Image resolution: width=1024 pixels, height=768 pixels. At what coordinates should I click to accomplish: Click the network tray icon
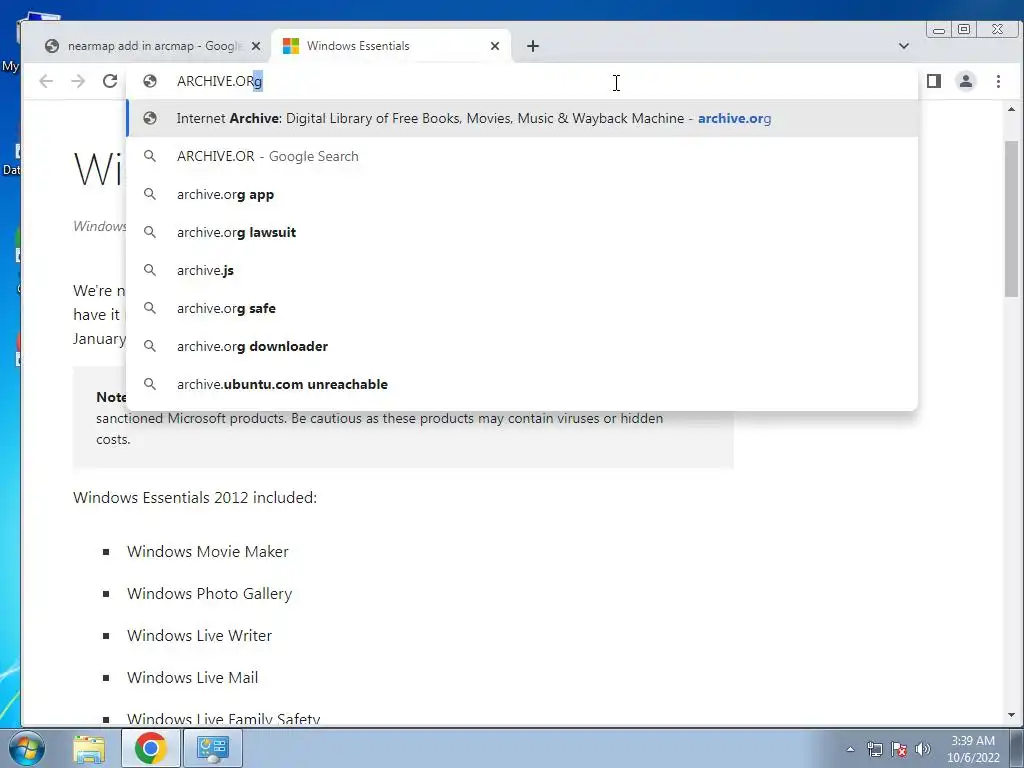pos(874,749)
